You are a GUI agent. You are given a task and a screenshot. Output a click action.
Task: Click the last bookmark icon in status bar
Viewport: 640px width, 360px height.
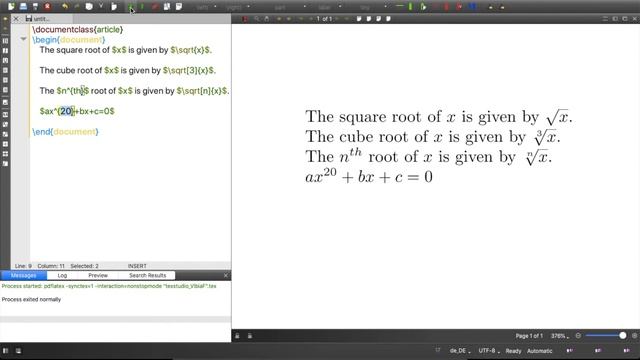627,350
